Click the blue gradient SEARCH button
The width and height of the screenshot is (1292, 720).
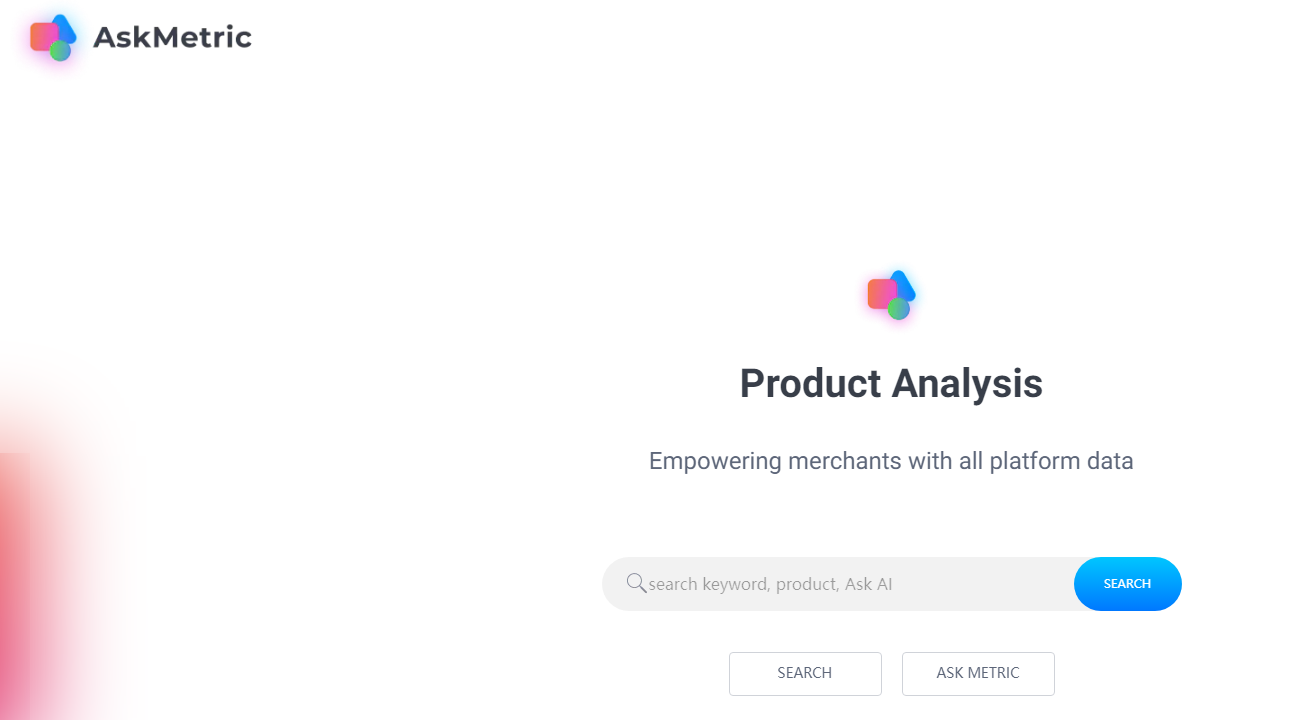point(1127,584)
